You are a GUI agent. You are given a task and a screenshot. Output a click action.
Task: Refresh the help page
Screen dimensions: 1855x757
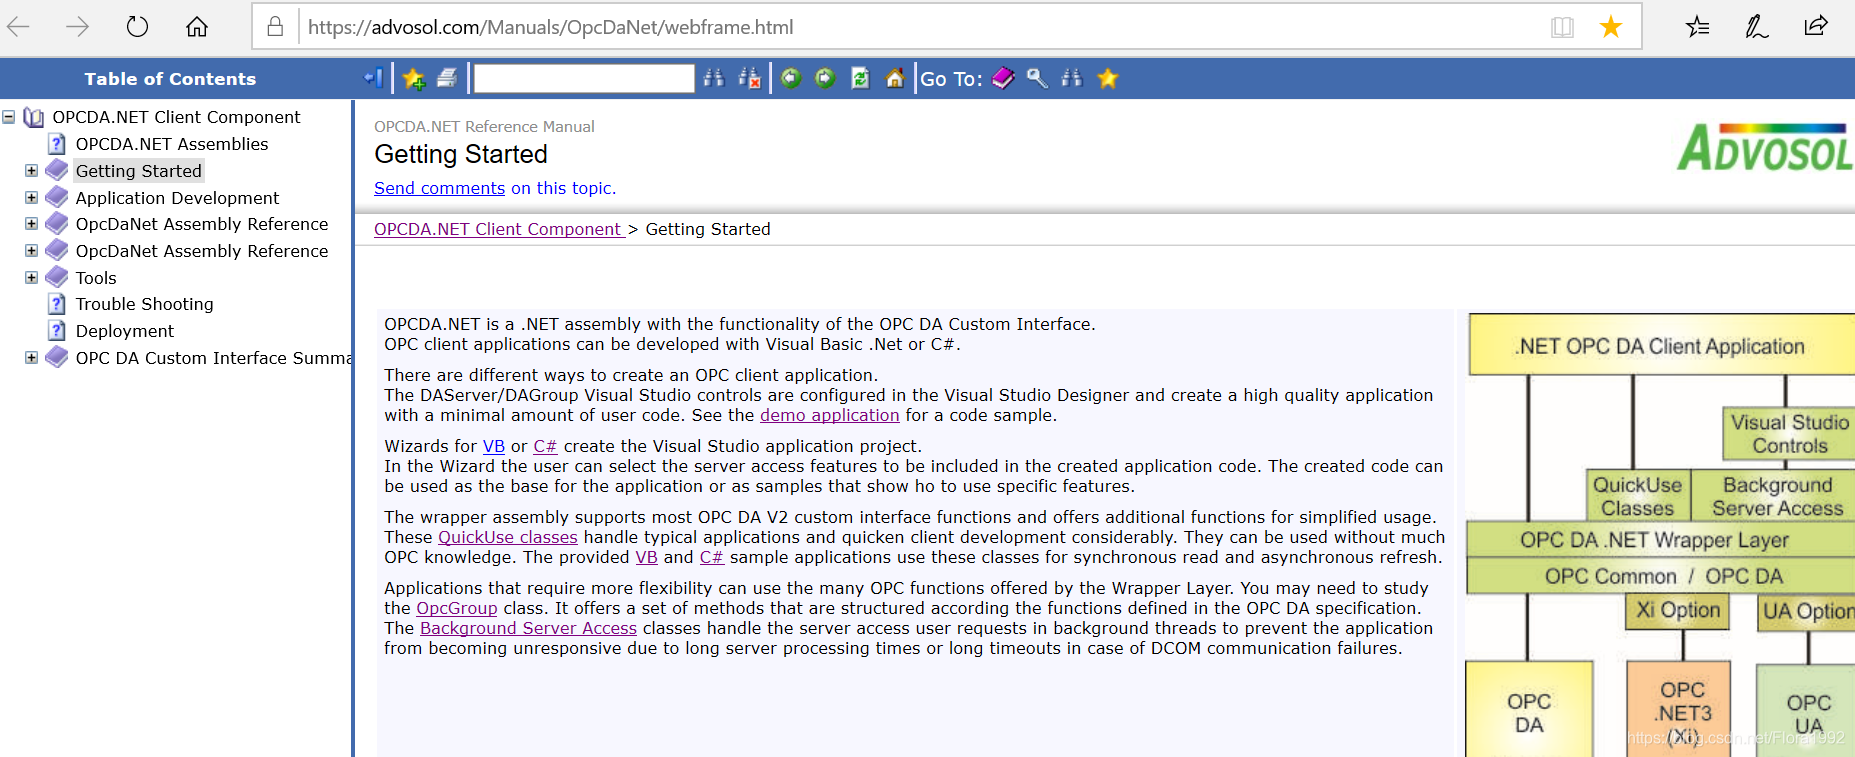coord(860,78)
